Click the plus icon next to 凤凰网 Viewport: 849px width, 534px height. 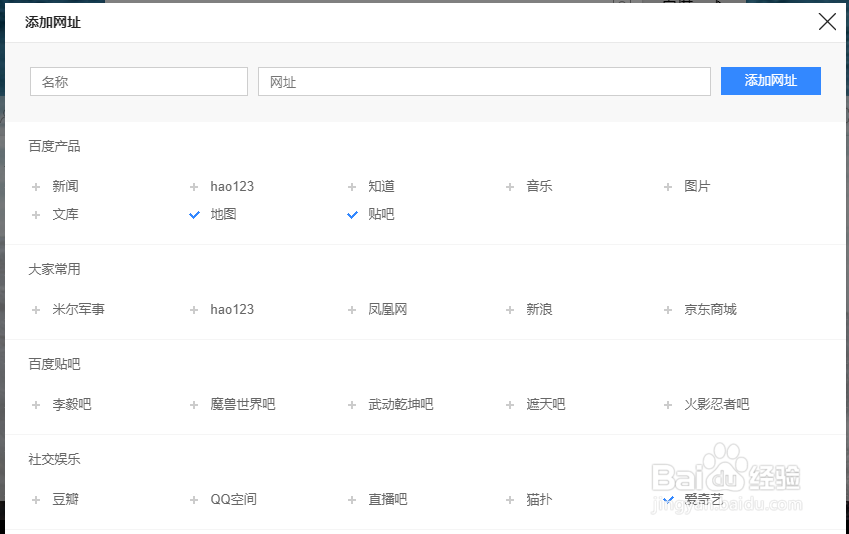pyautogui.click(x=352, y=310)
